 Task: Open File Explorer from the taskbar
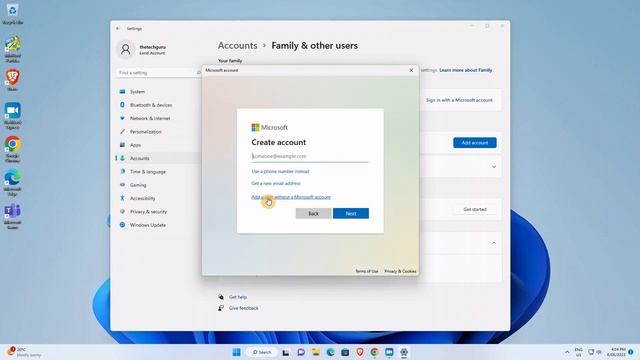point(316,352)
